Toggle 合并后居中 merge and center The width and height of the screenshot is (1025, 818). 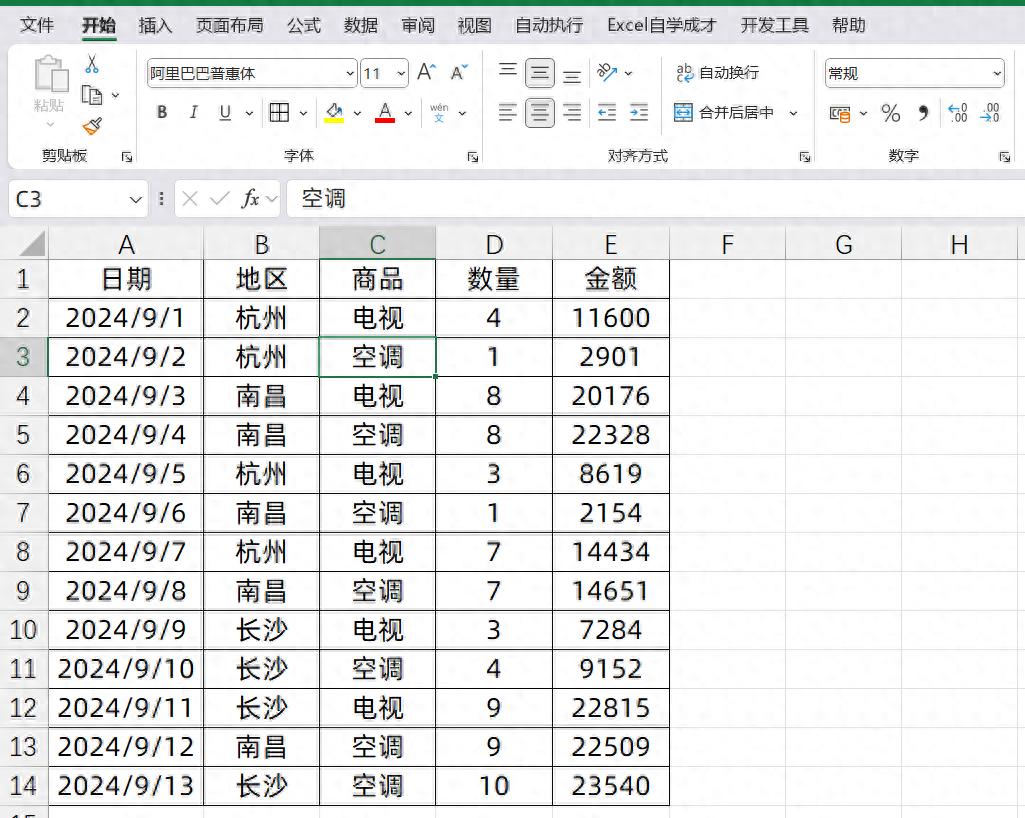724,112
